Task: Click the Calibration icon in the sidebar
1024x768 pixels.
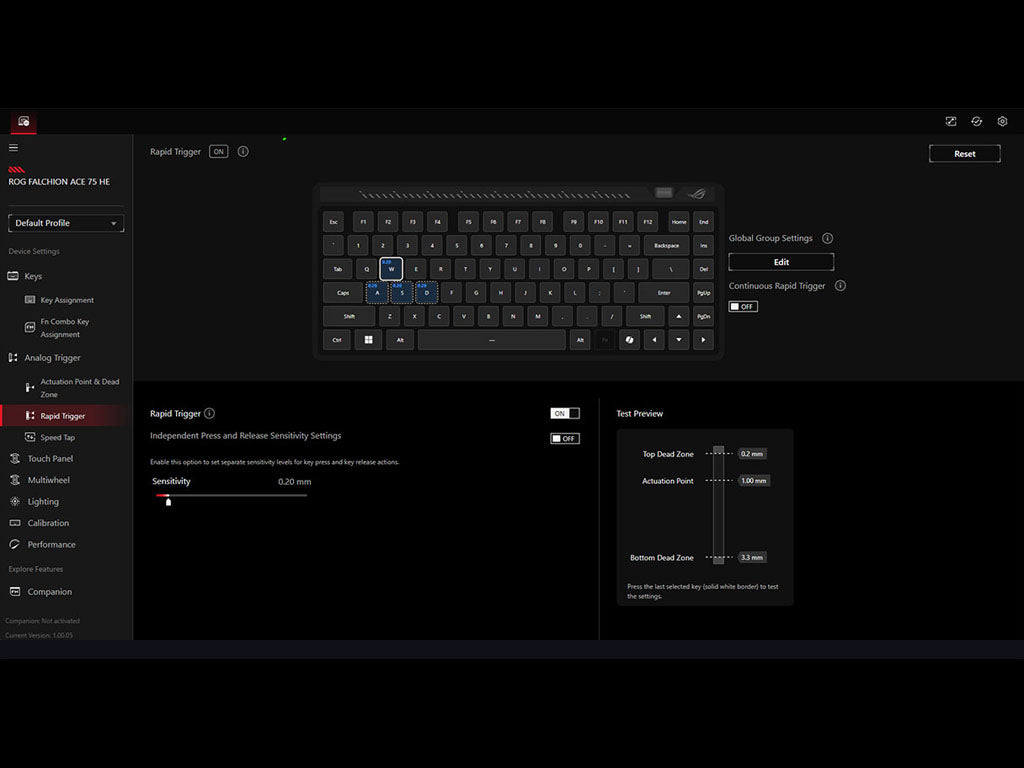Action: [x=14, y=523]
